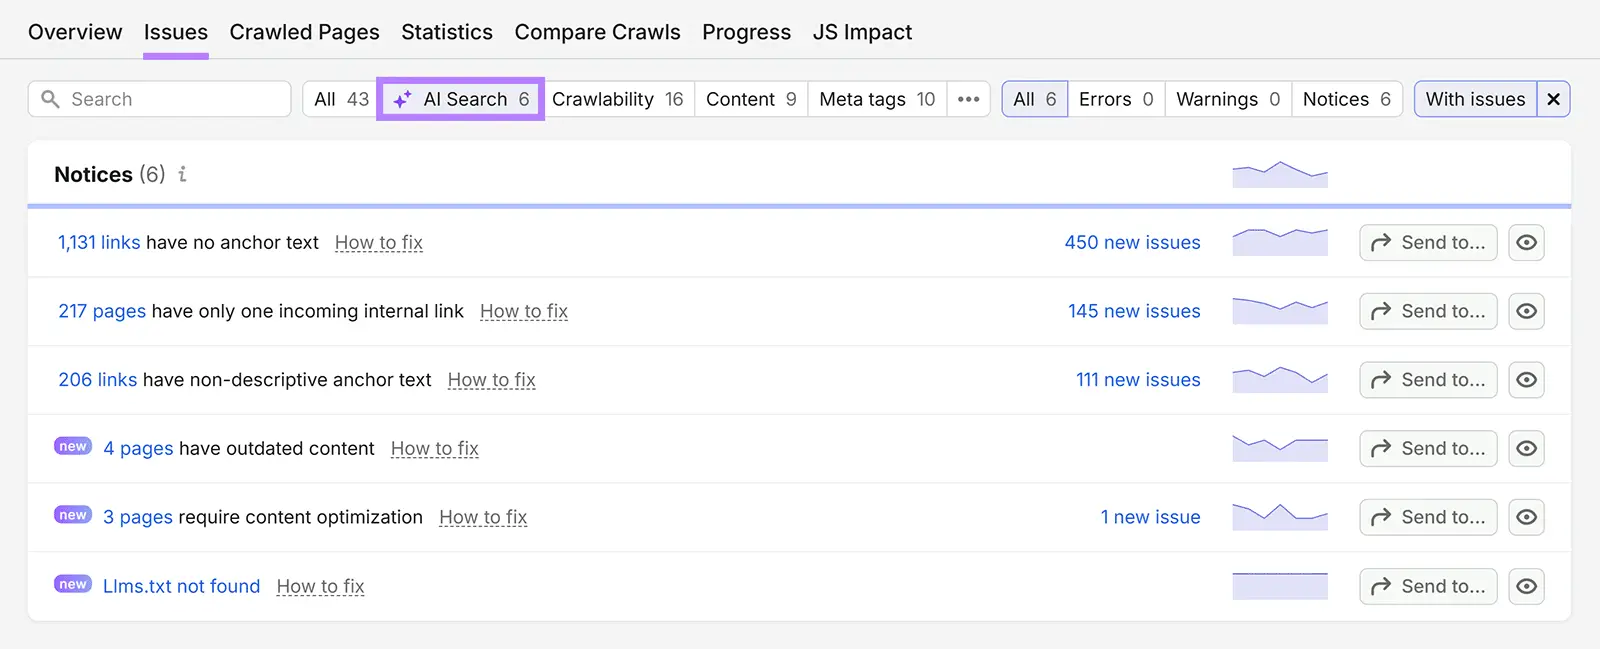Image resolution: width=1600 pixels, height=649 pixels.
Task: Click trend chart in Notices header
Action: coord(1280,174)
